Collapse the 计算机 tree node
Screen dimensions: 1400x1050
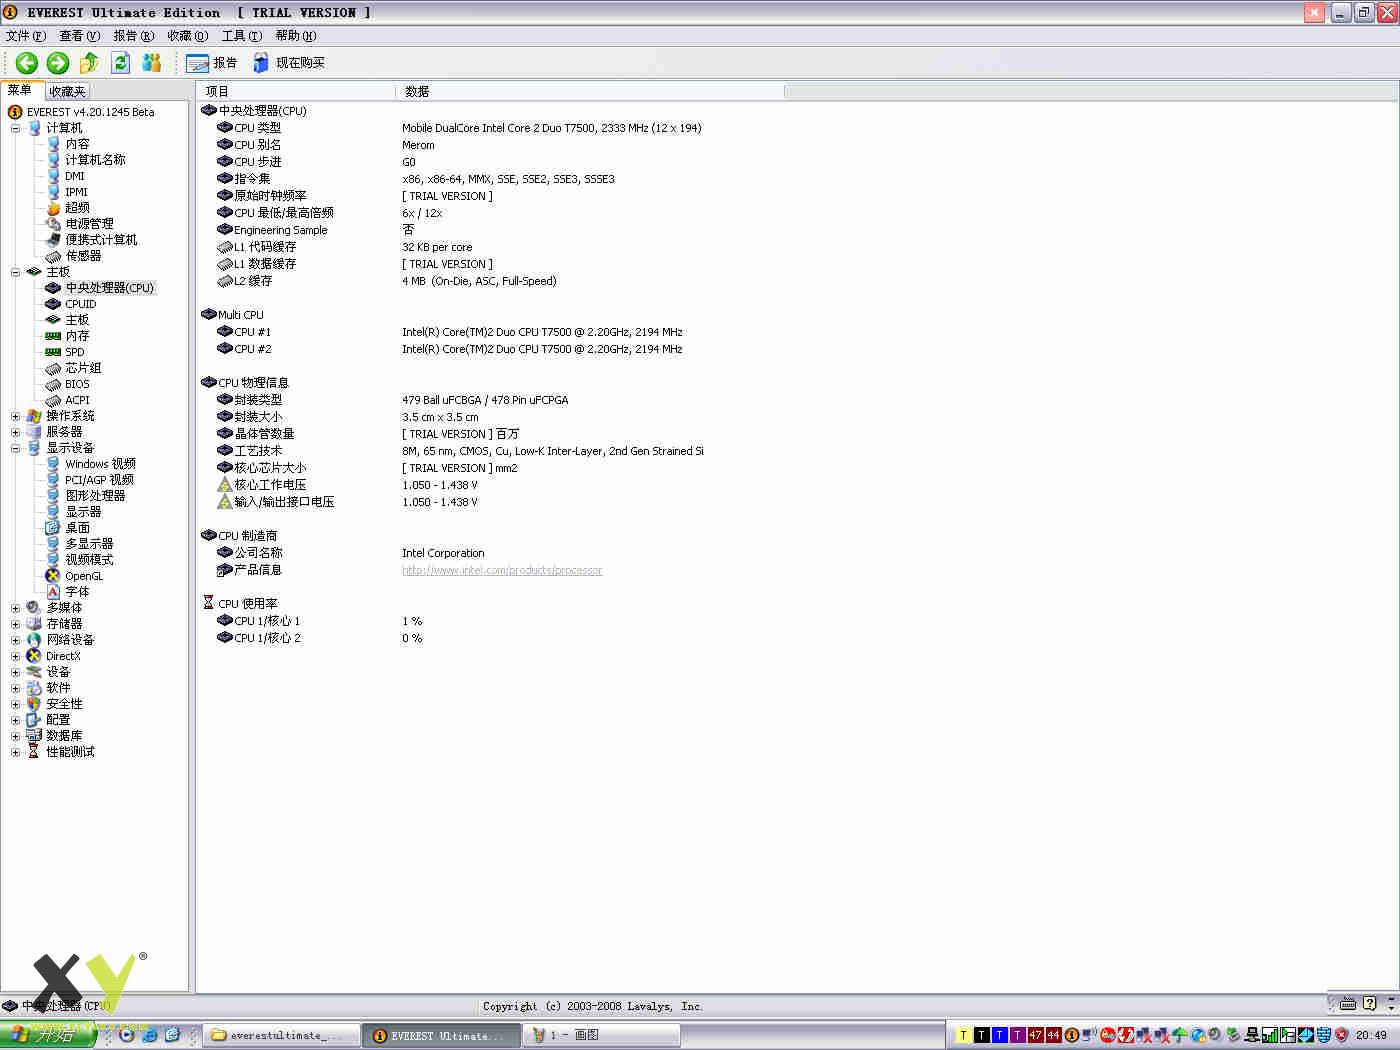click(x=15, y=128)
